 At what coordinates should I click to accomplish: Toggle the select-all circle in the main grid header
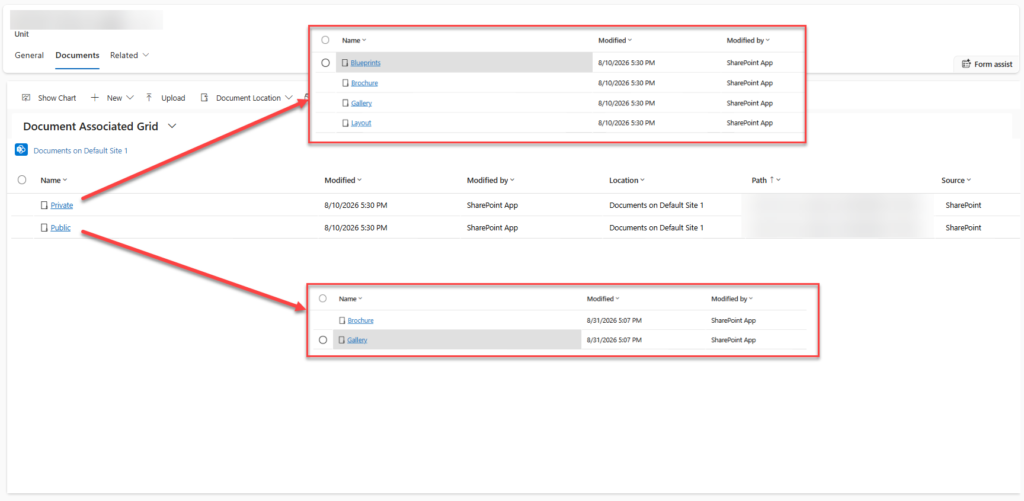coord(22,180)
